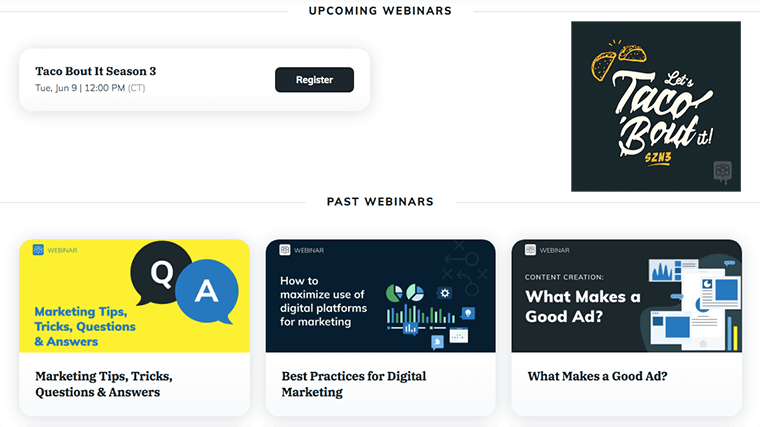Click the gear icon in the digital marketing thumbnail
Screen dimensions: 760x427
tap(444, 293)
